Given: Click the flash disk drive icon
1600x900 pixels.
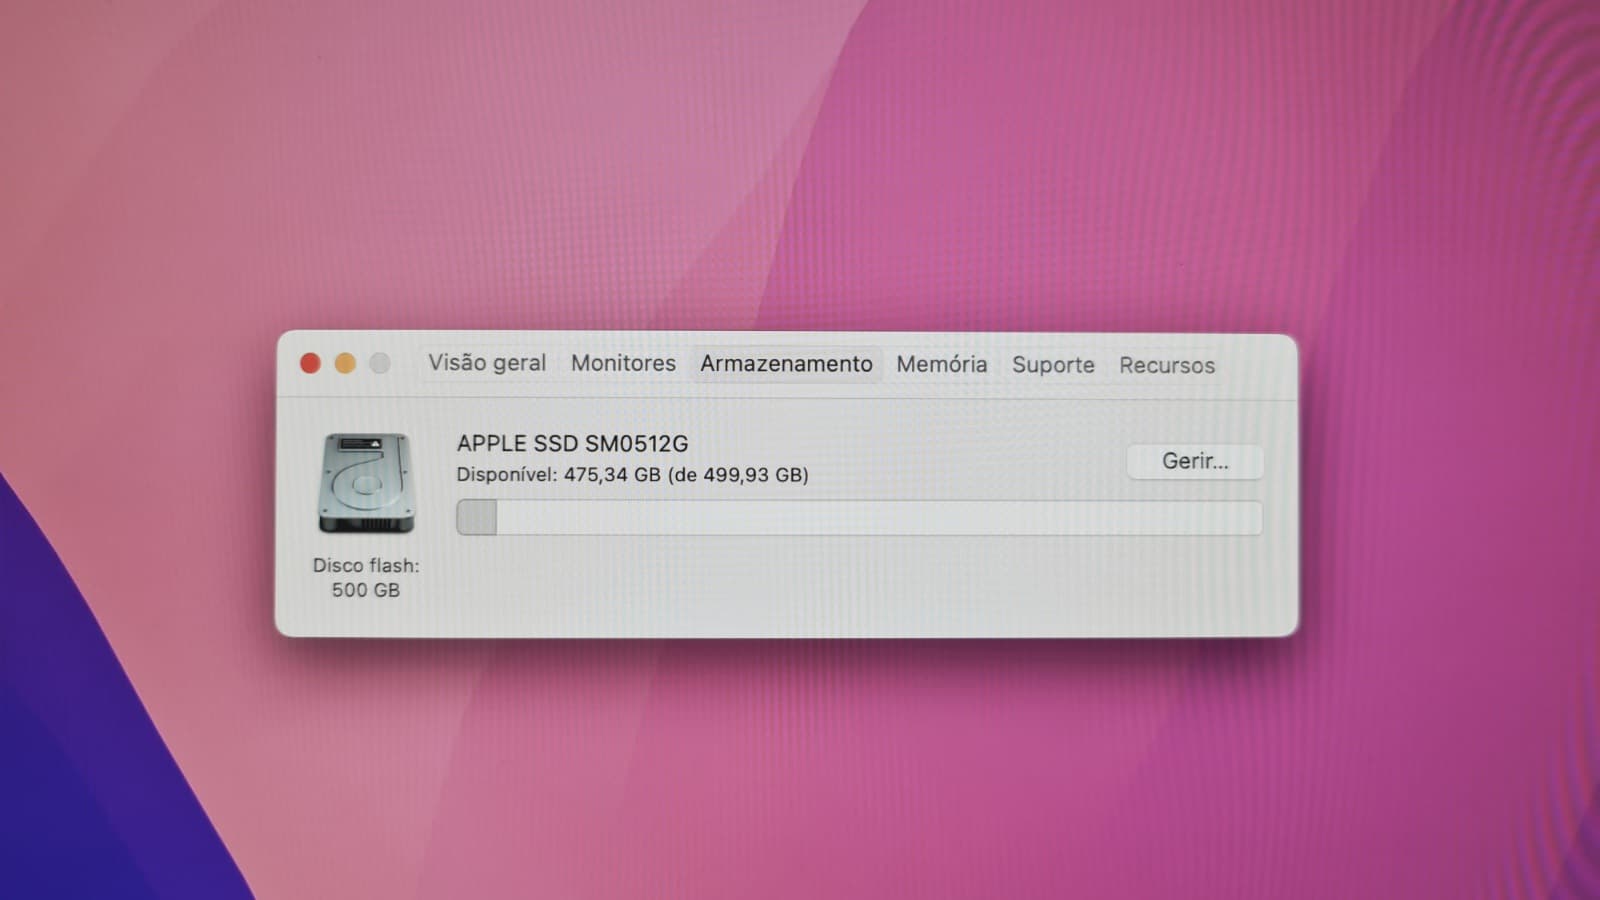Looking at the screenshot, I should pyautogui.click(x=366, y=483).
